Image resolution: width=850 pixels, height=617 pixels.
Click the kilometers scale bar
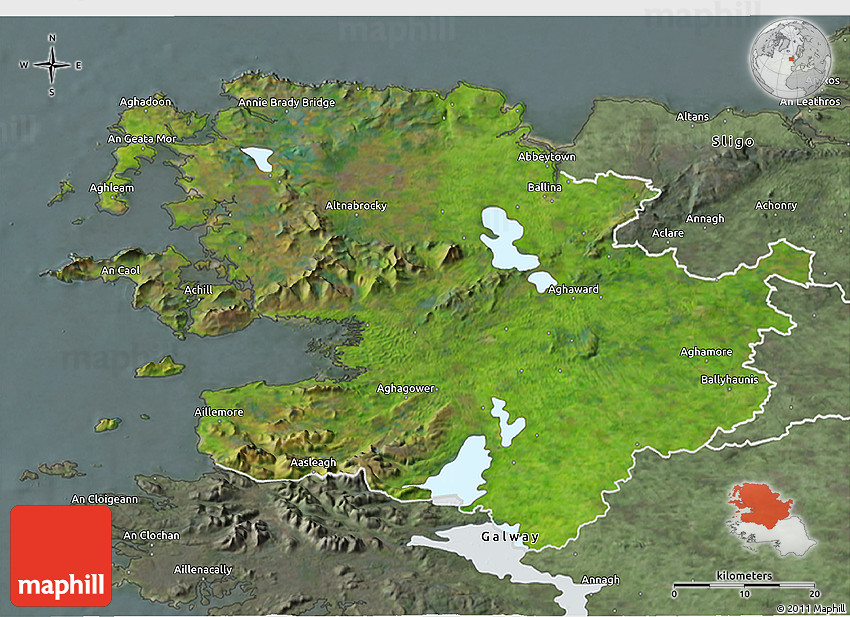pyautogui.click(x=745, y=583)
